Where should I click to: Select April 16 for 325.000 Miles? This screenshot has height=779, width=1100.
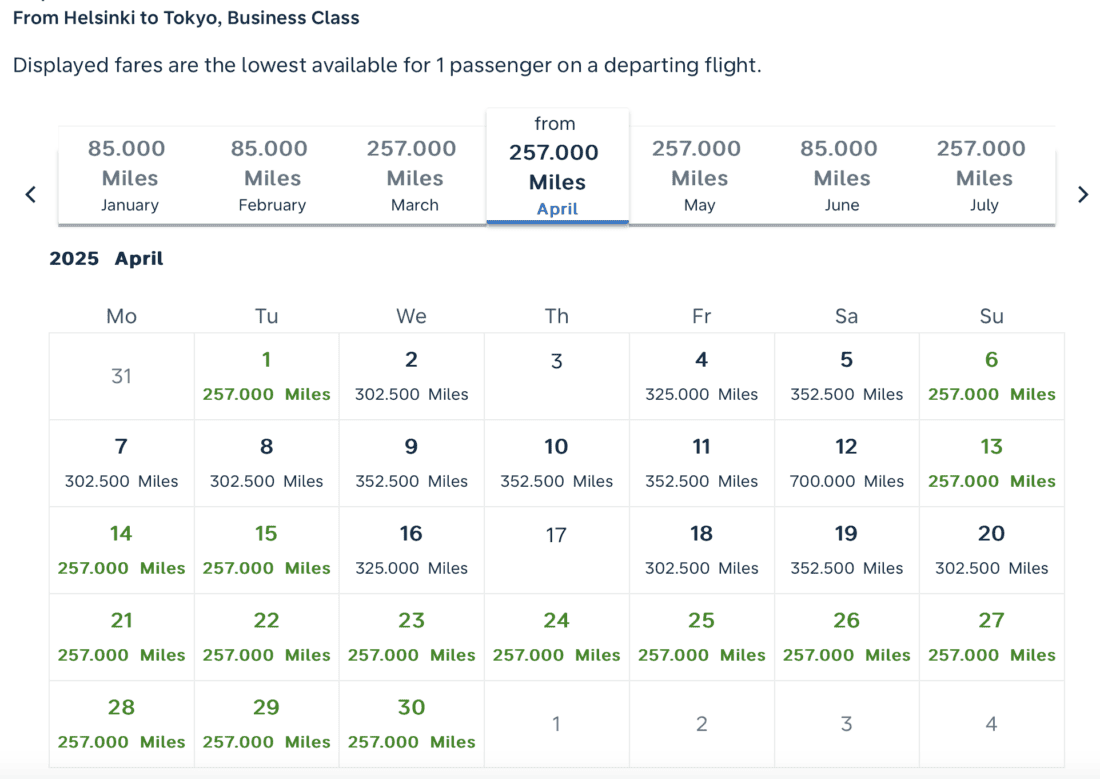(x=411, y=550)
